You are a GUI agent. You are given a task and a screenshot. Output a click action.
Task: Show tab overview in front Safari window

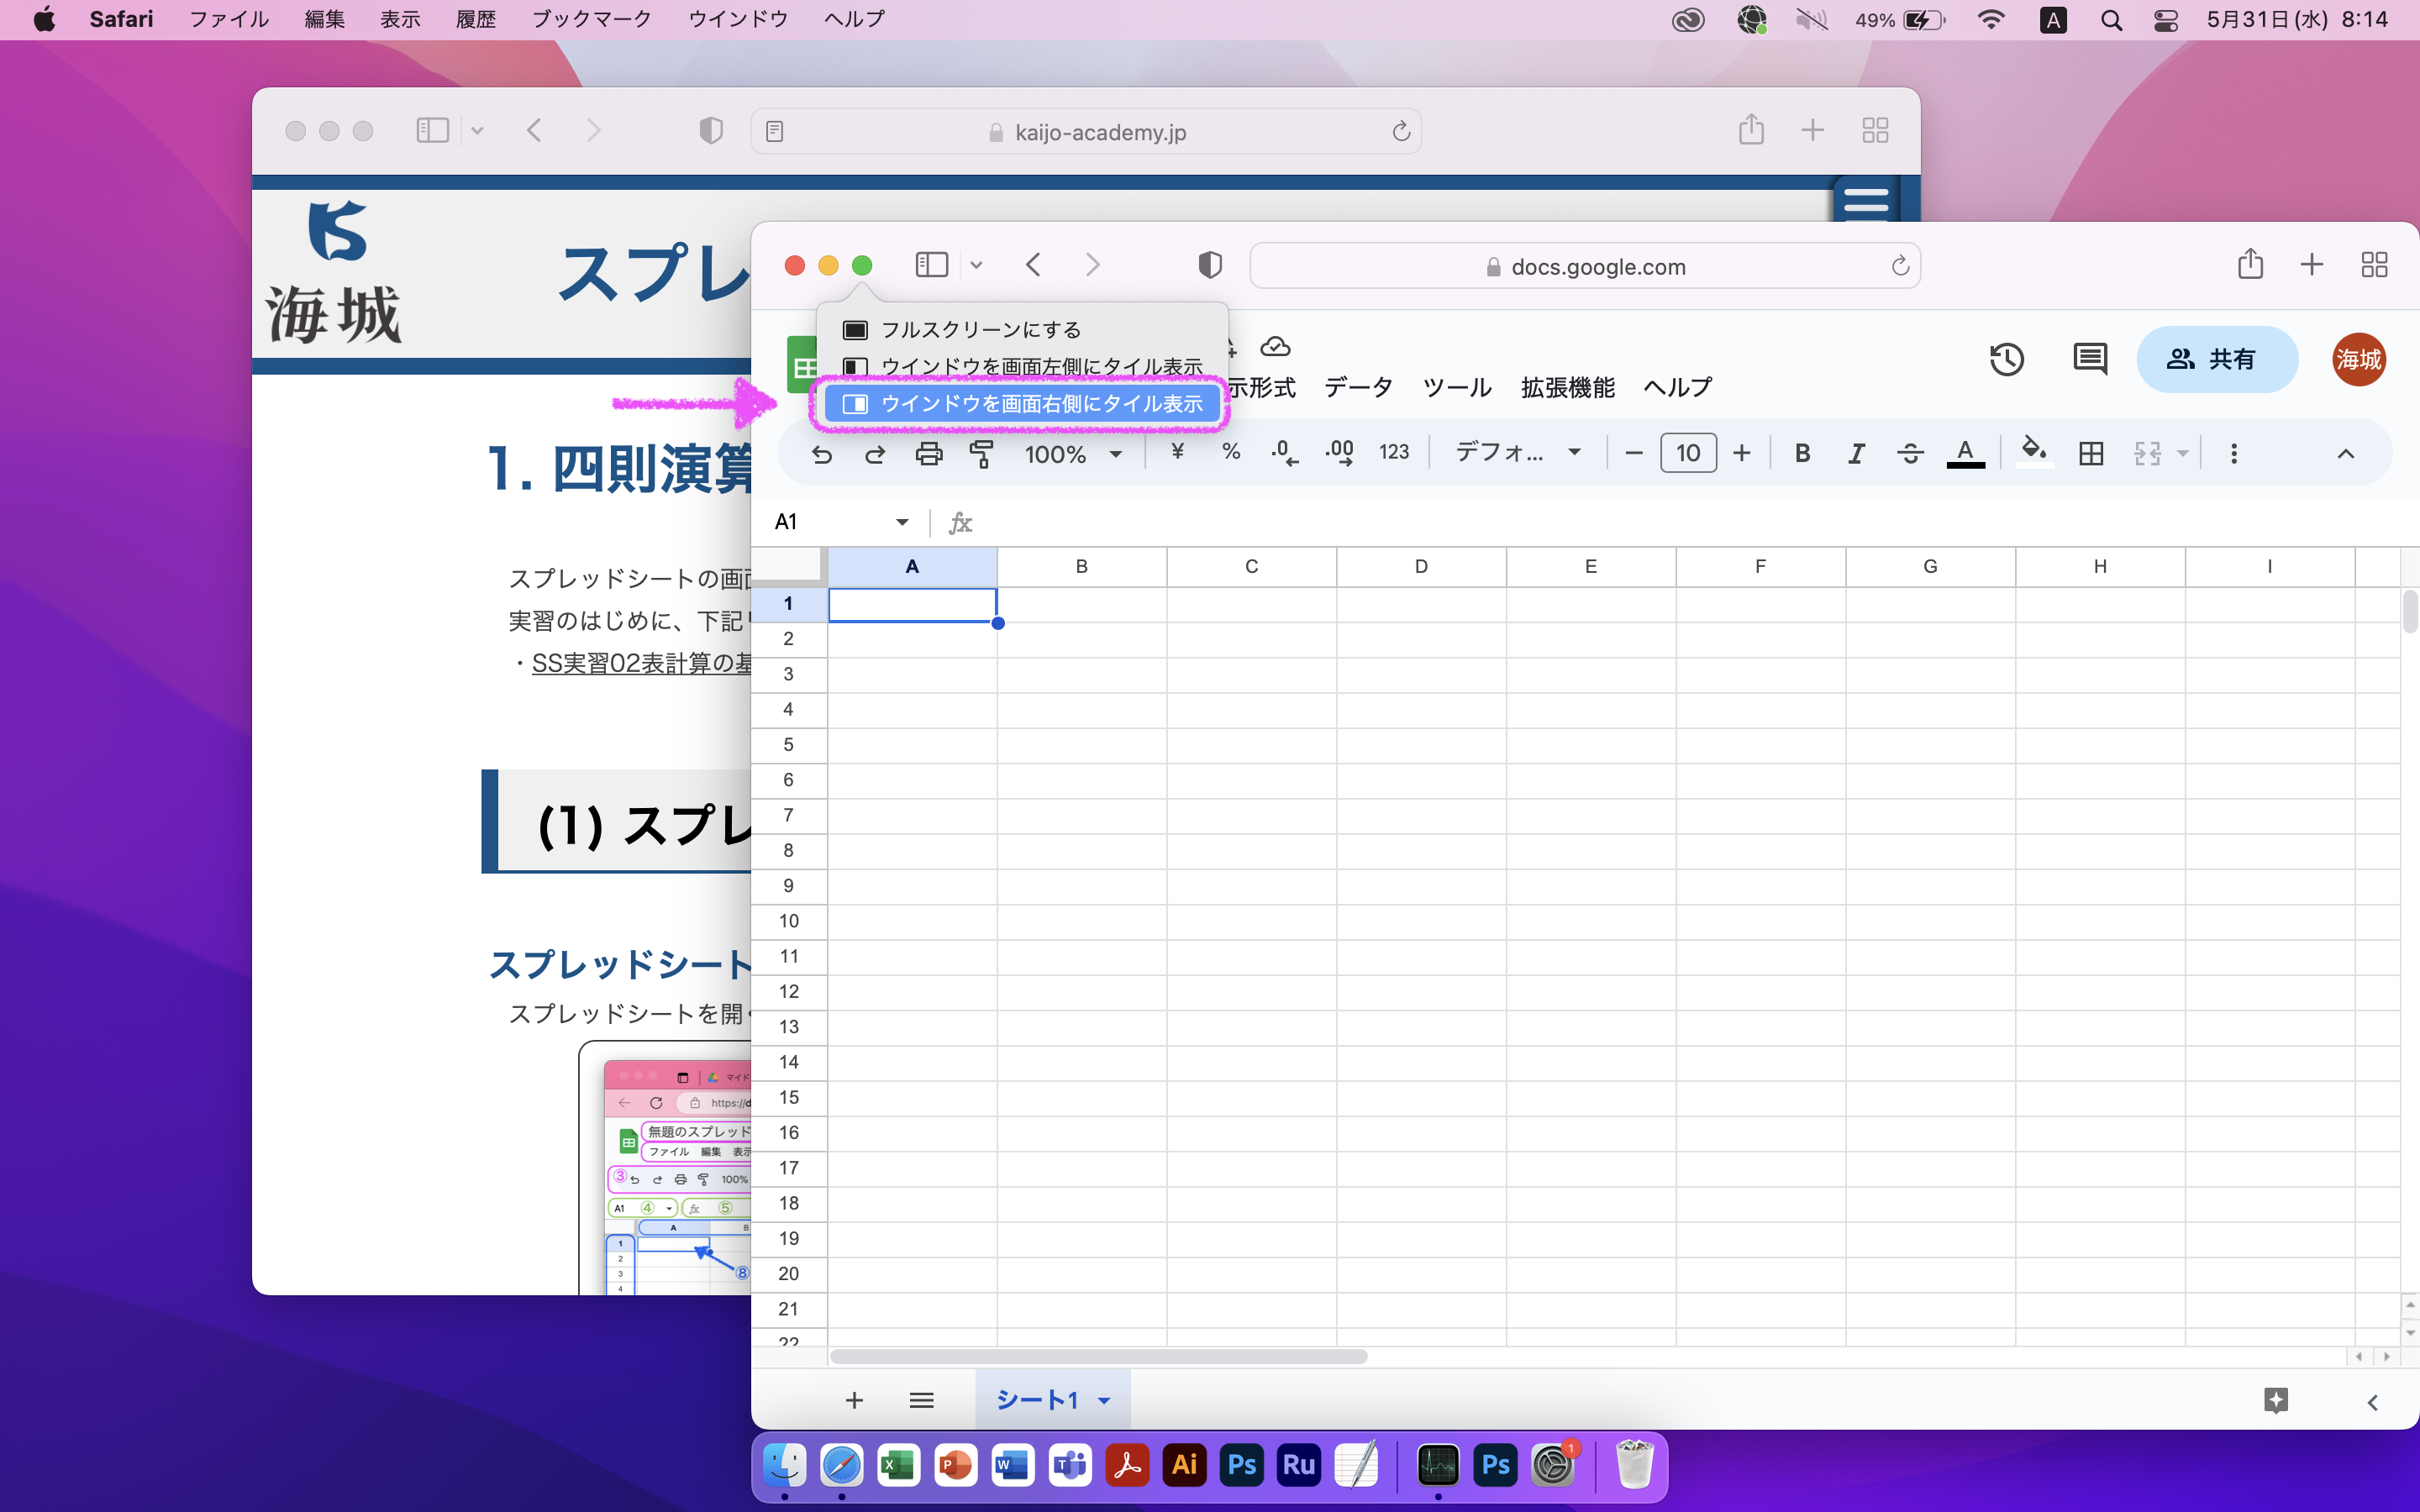2374,265
